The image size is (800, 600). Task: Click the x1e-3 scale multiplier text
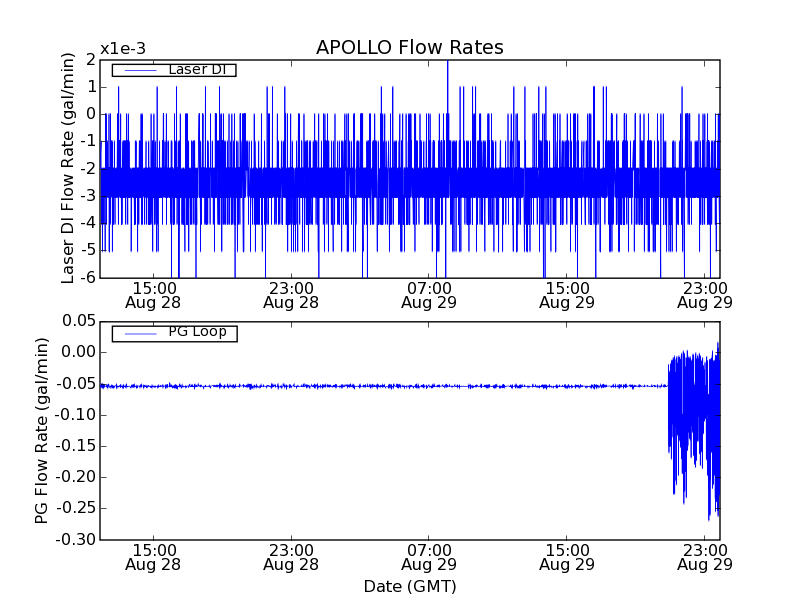[x=123, y=48]
